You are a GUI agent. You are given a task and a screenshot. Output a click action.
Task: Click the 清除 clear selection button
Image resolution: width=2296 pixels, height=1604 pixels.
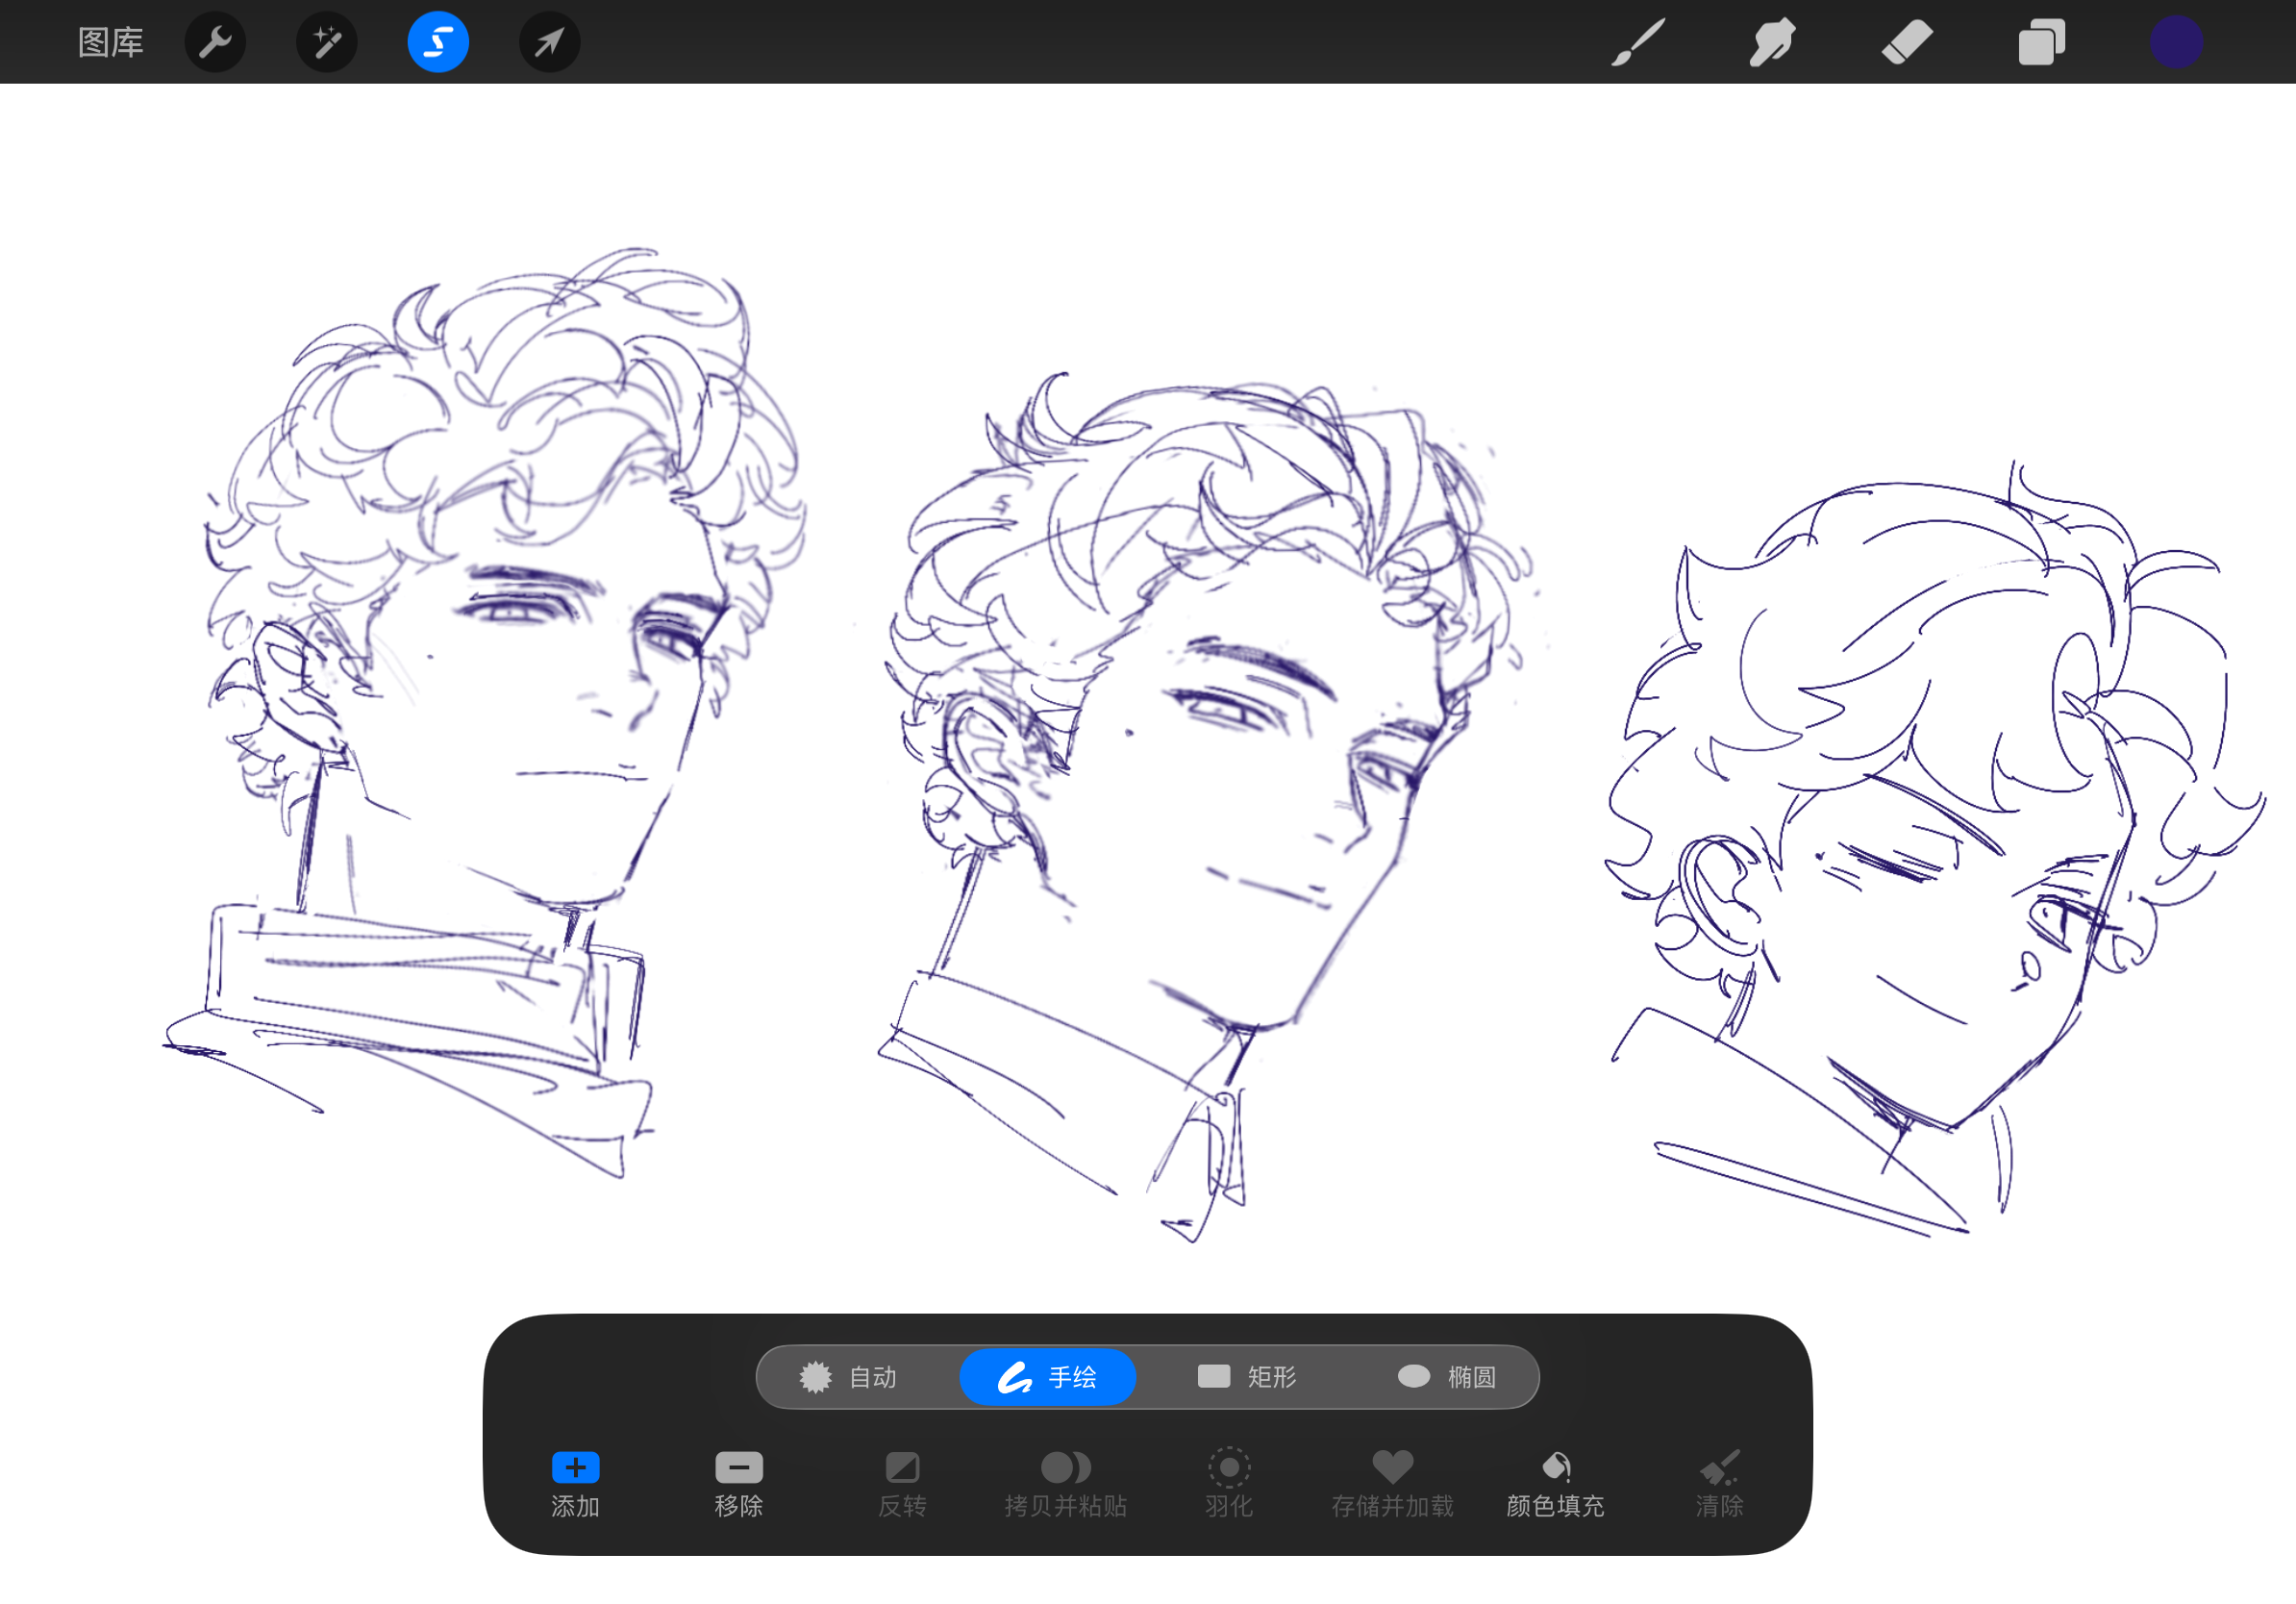pyautogui.click(x=1719, y=1482)
